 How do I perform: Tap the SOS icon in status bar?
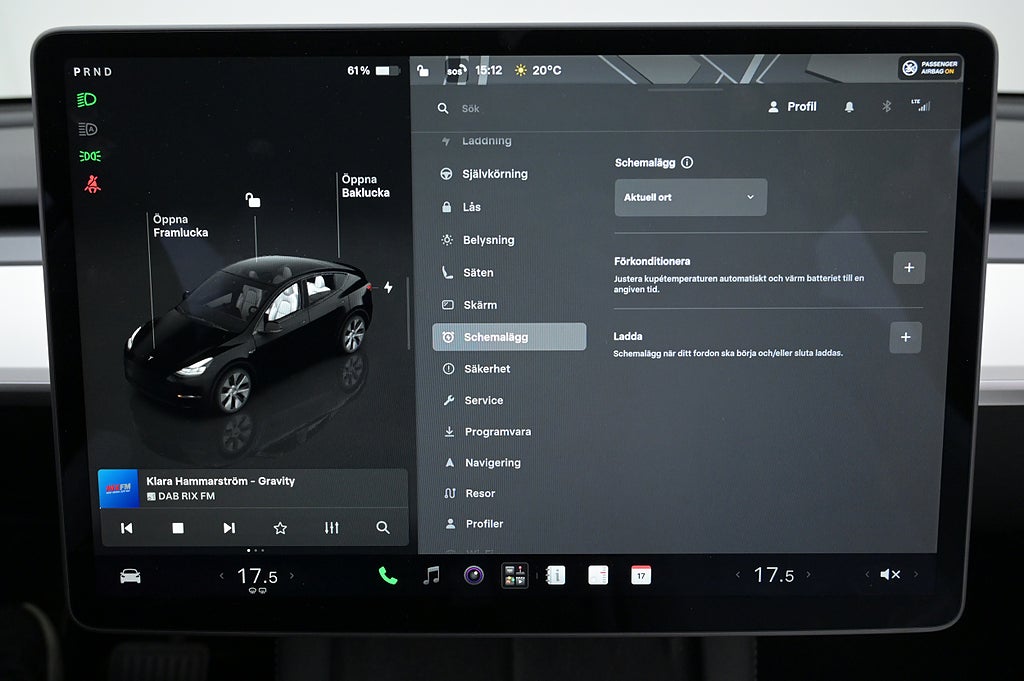pos(456,71)
